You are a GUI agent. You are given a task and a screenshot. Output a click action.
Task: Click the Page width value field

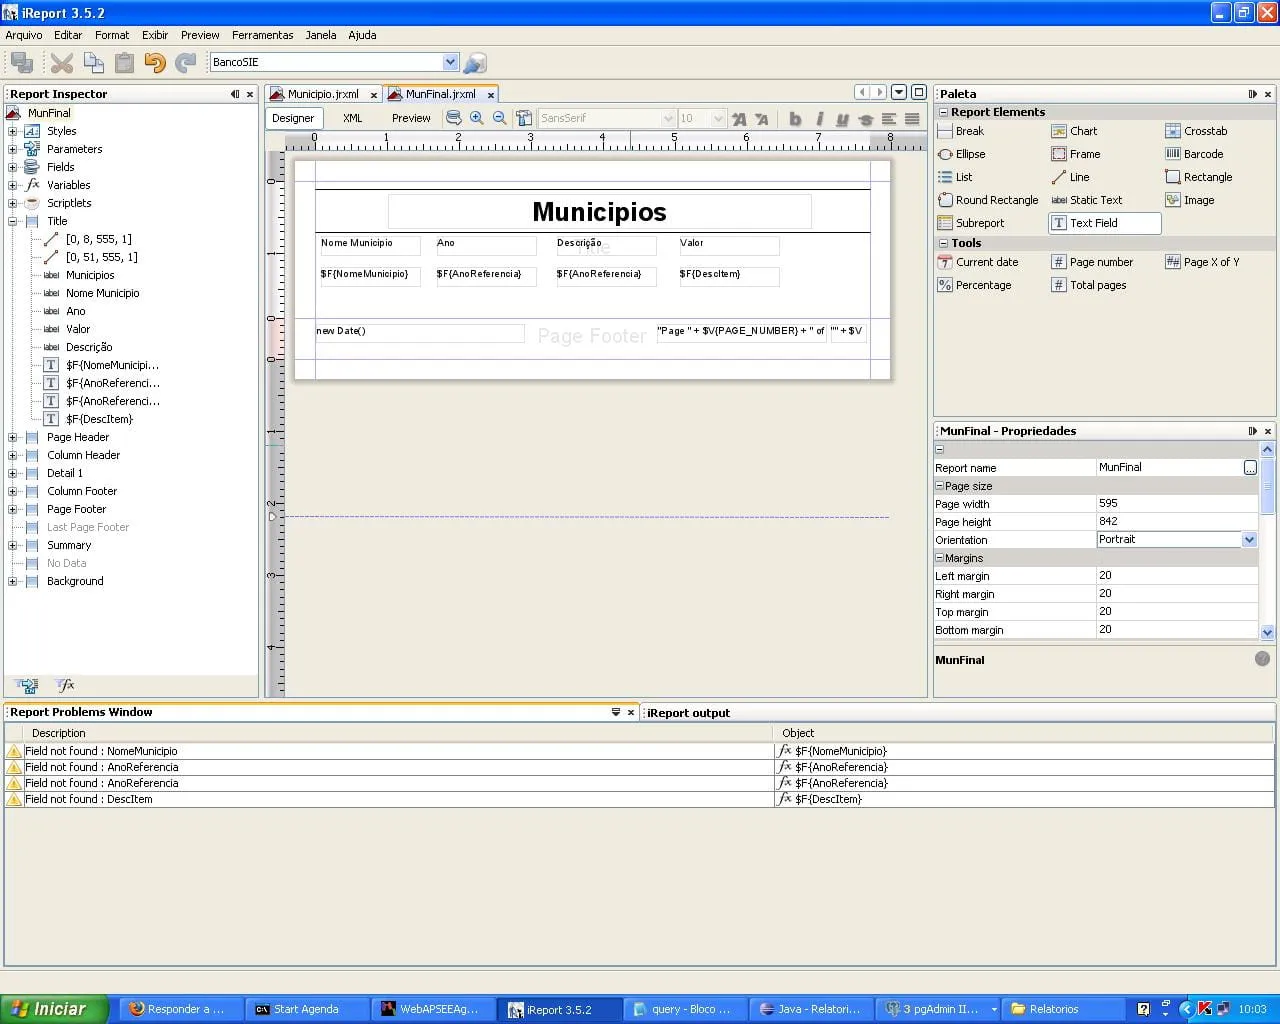click(x=1175, y=504)
